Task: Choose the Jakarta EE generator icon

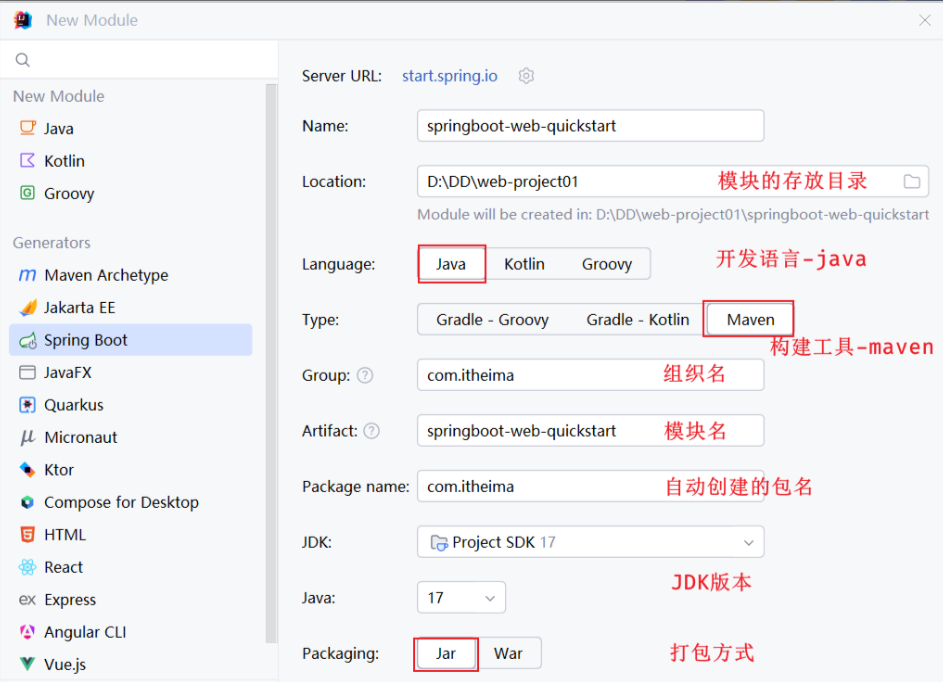Action: click(x=27, y=308)
